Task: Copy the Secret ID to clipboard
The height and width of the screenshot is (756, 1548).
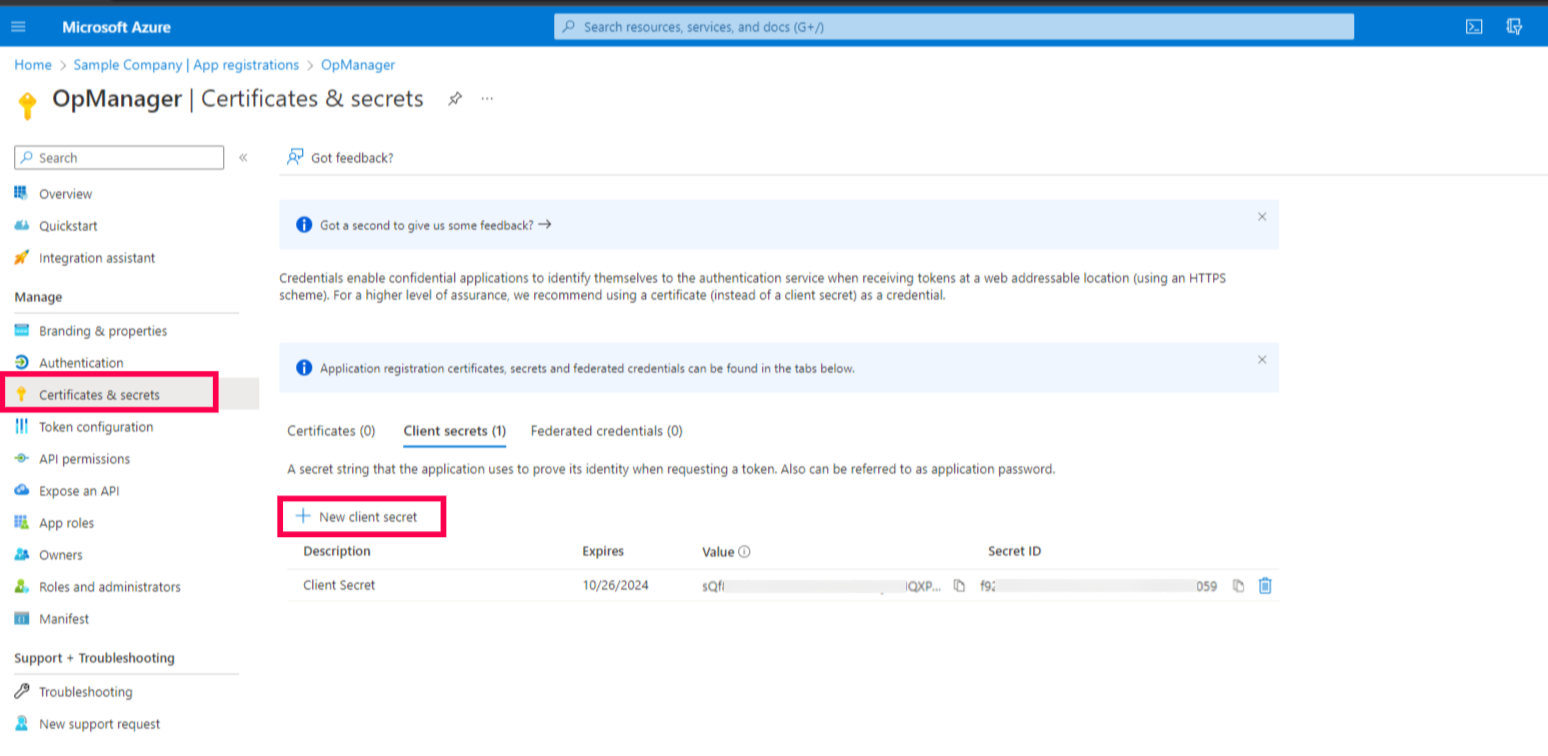Action: [1238, 586]
